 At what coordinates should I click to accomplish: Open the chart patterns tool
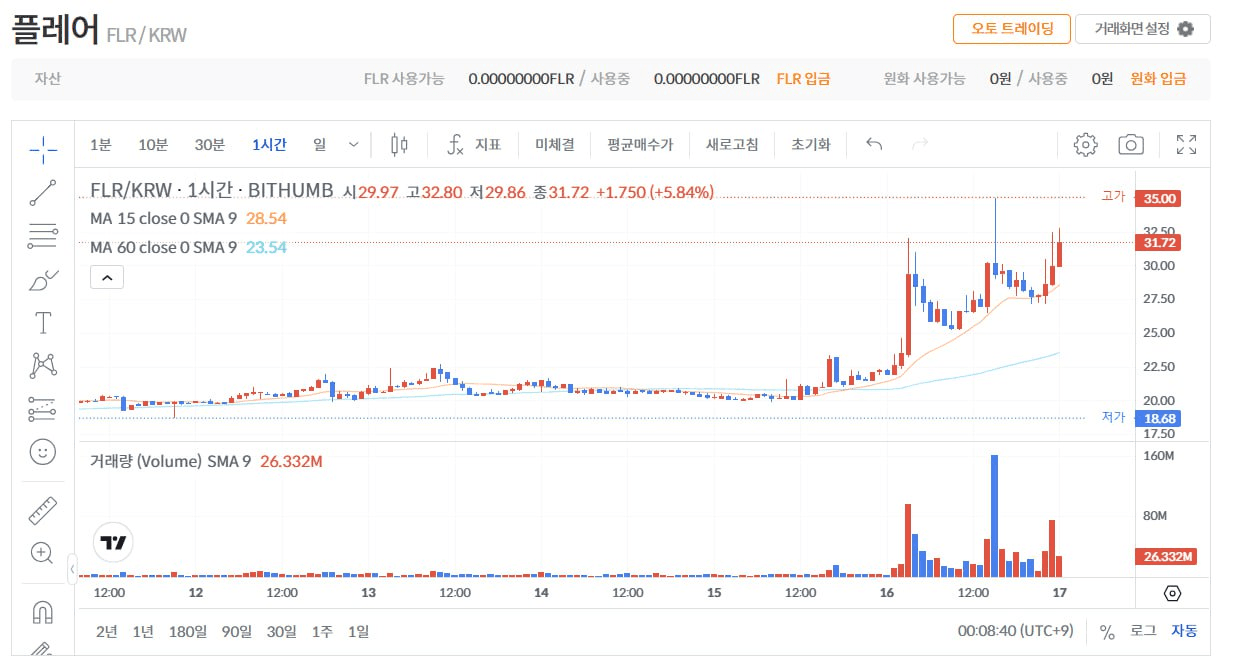(x=43, y=365)
